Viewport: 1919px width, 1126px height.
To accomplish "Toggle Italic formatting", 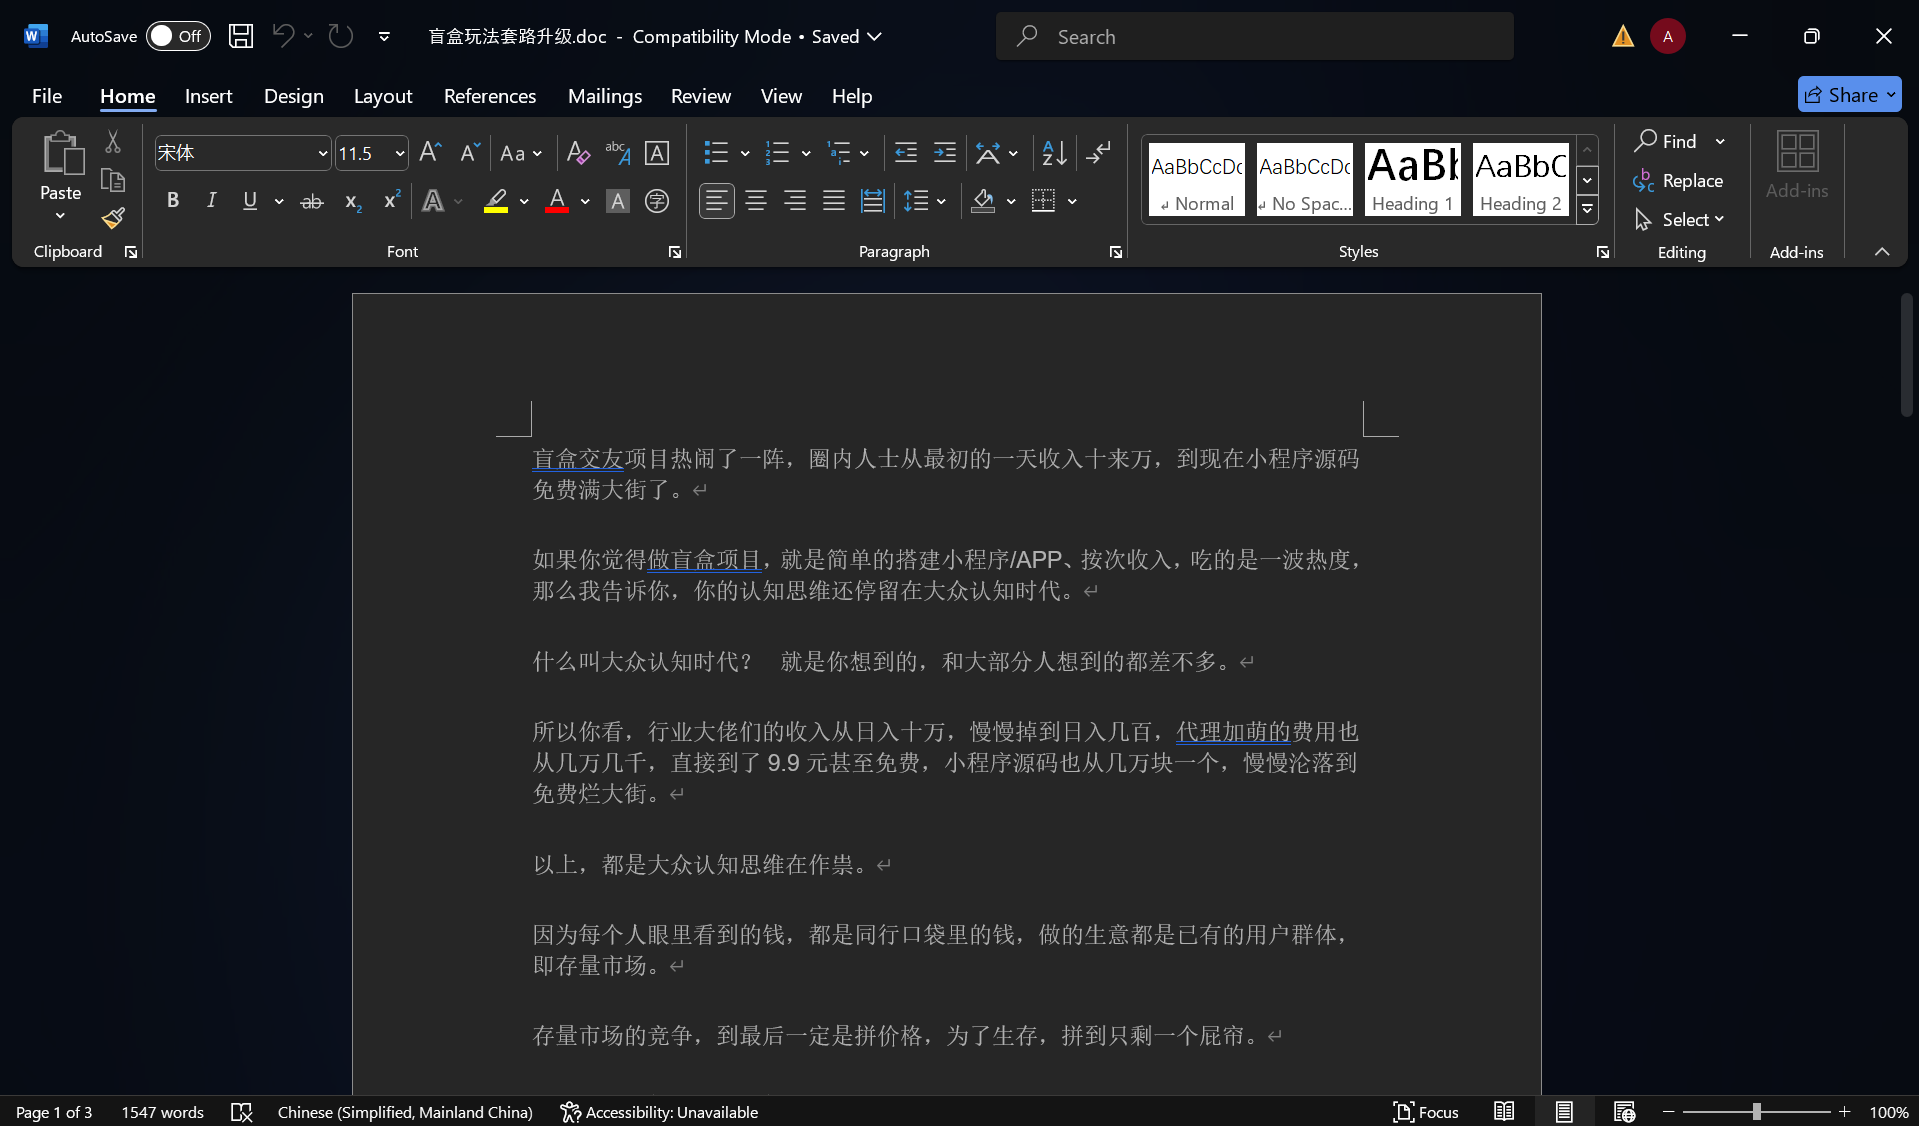I will pyautogui.click(x=211, y=201).
